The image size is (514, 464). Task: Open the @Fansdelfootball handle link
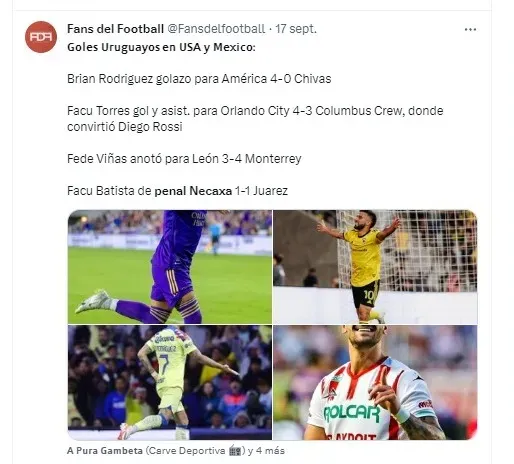(216, 29)
